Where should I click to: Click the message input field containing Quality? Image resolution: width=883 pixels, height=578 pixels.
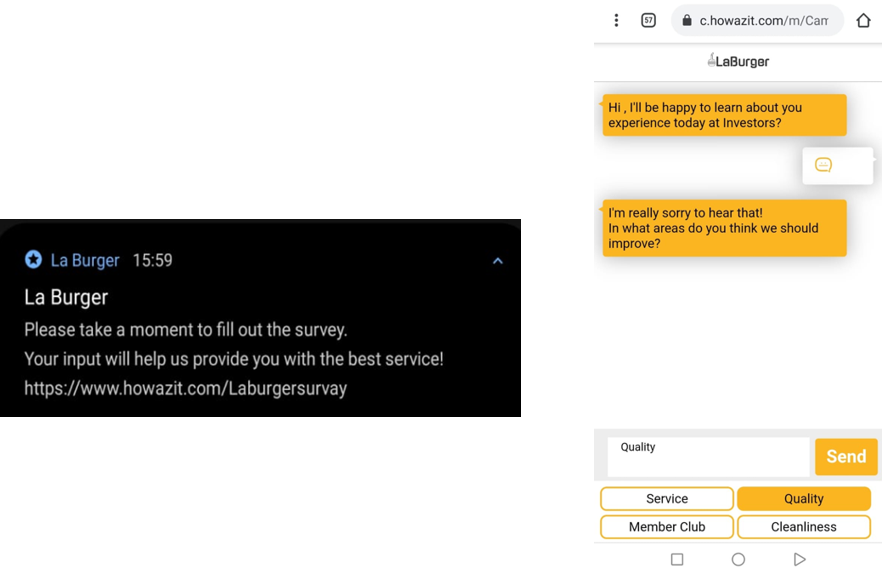pos(708,456)
